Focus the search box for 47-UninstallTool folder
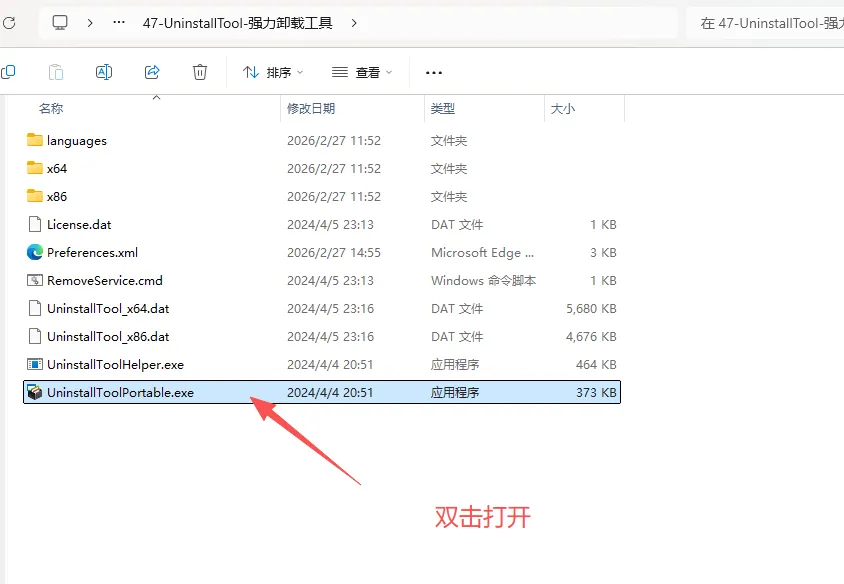This screenshot has width=844, height=584. 765,23
